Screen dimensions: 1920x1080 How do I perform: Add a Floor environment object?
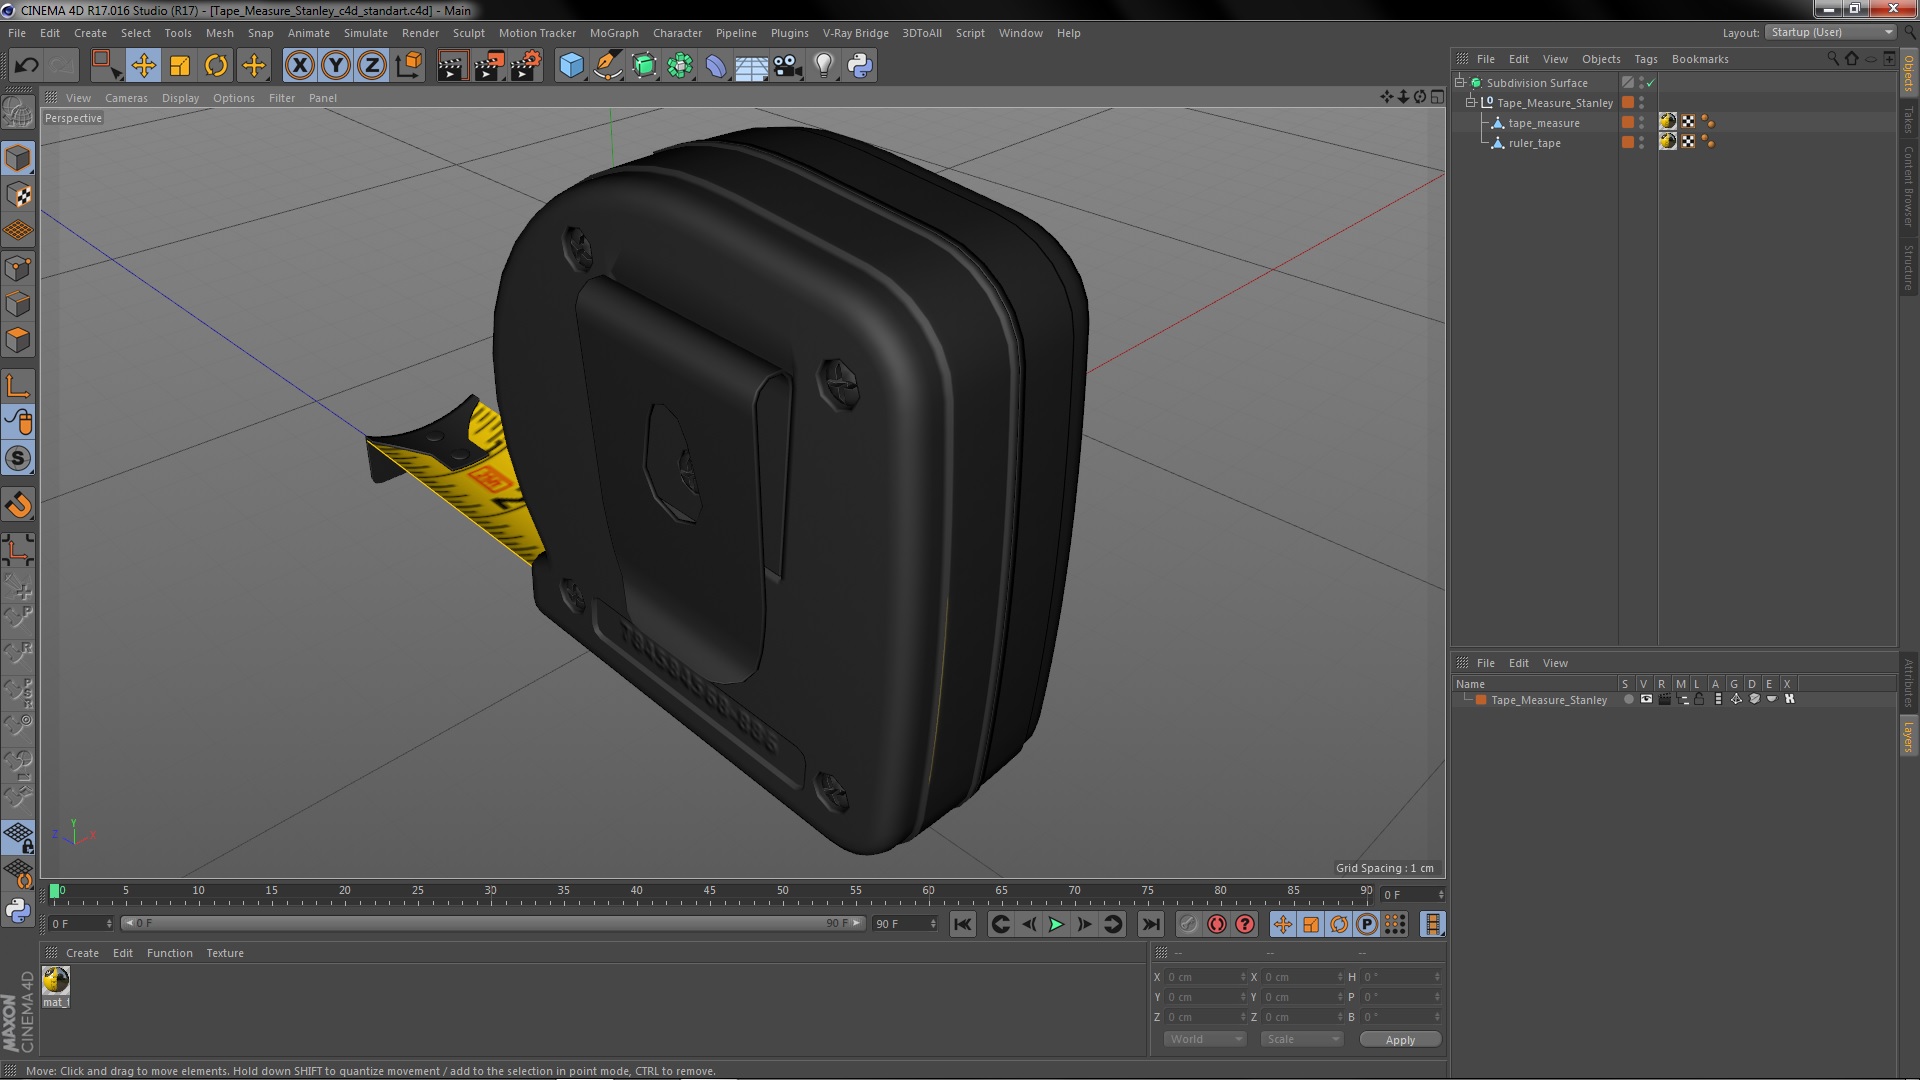click(751, 66)
